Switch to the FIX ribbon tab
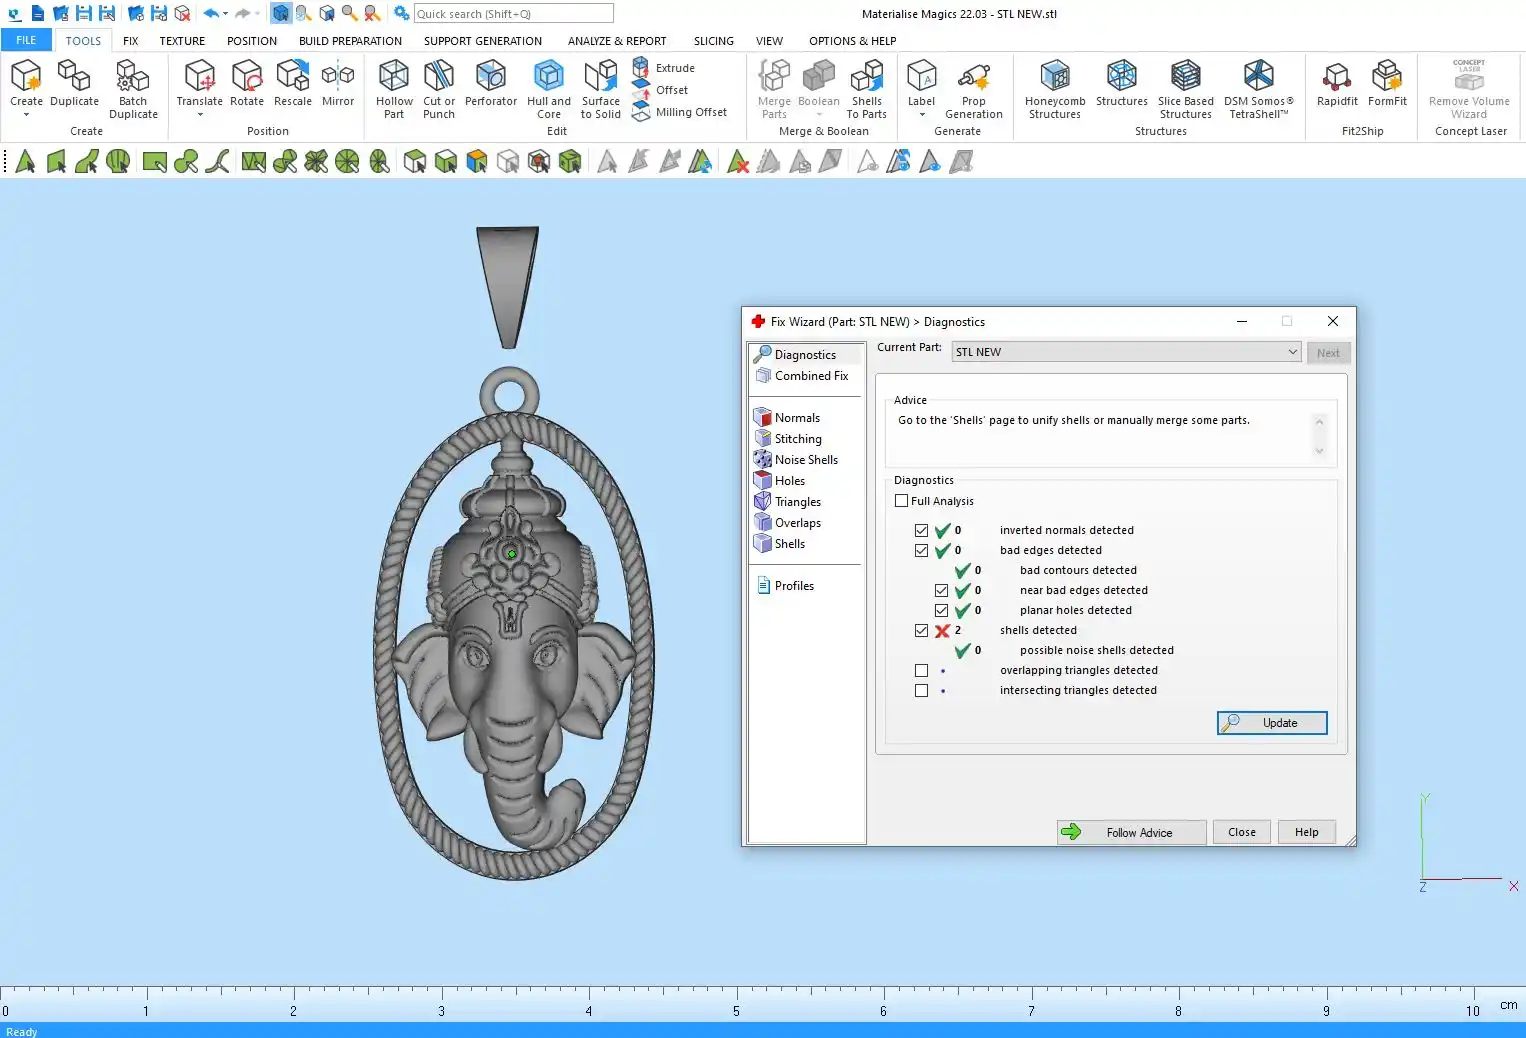 point(130,41)
